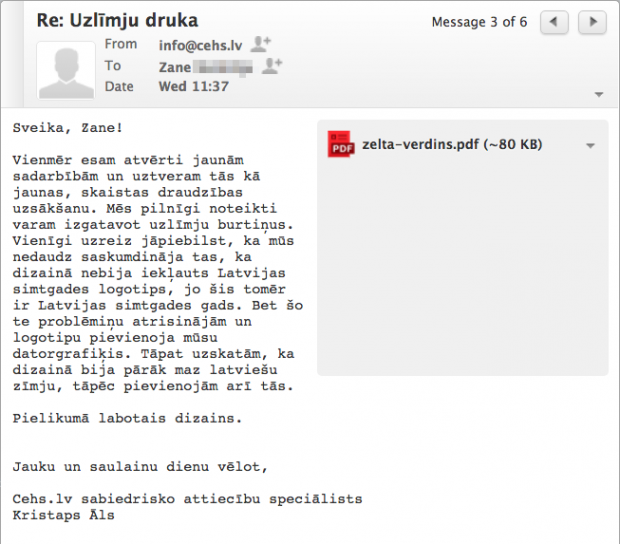Click the From field label
Image resolution: width=620 pixels, height=544 pixels.
pos(121,45)
